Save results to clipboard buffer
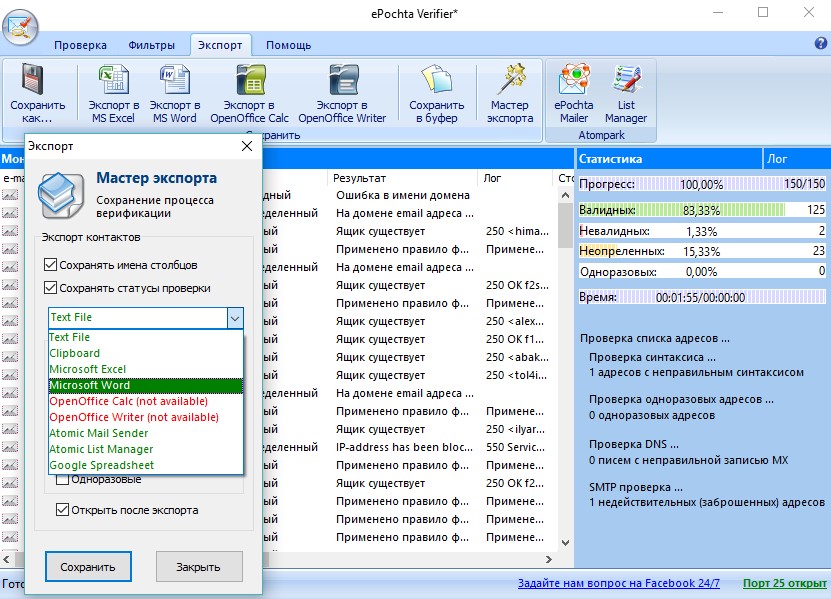The width and height of the screenshot is (831, 599). coord(436,94)
